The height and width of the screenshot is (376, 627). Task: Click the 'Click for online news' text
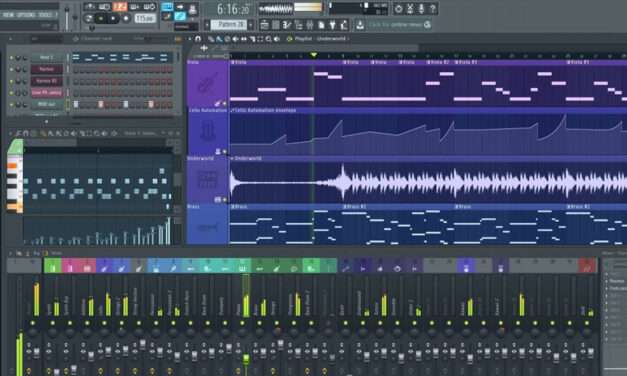pos(394,25)
